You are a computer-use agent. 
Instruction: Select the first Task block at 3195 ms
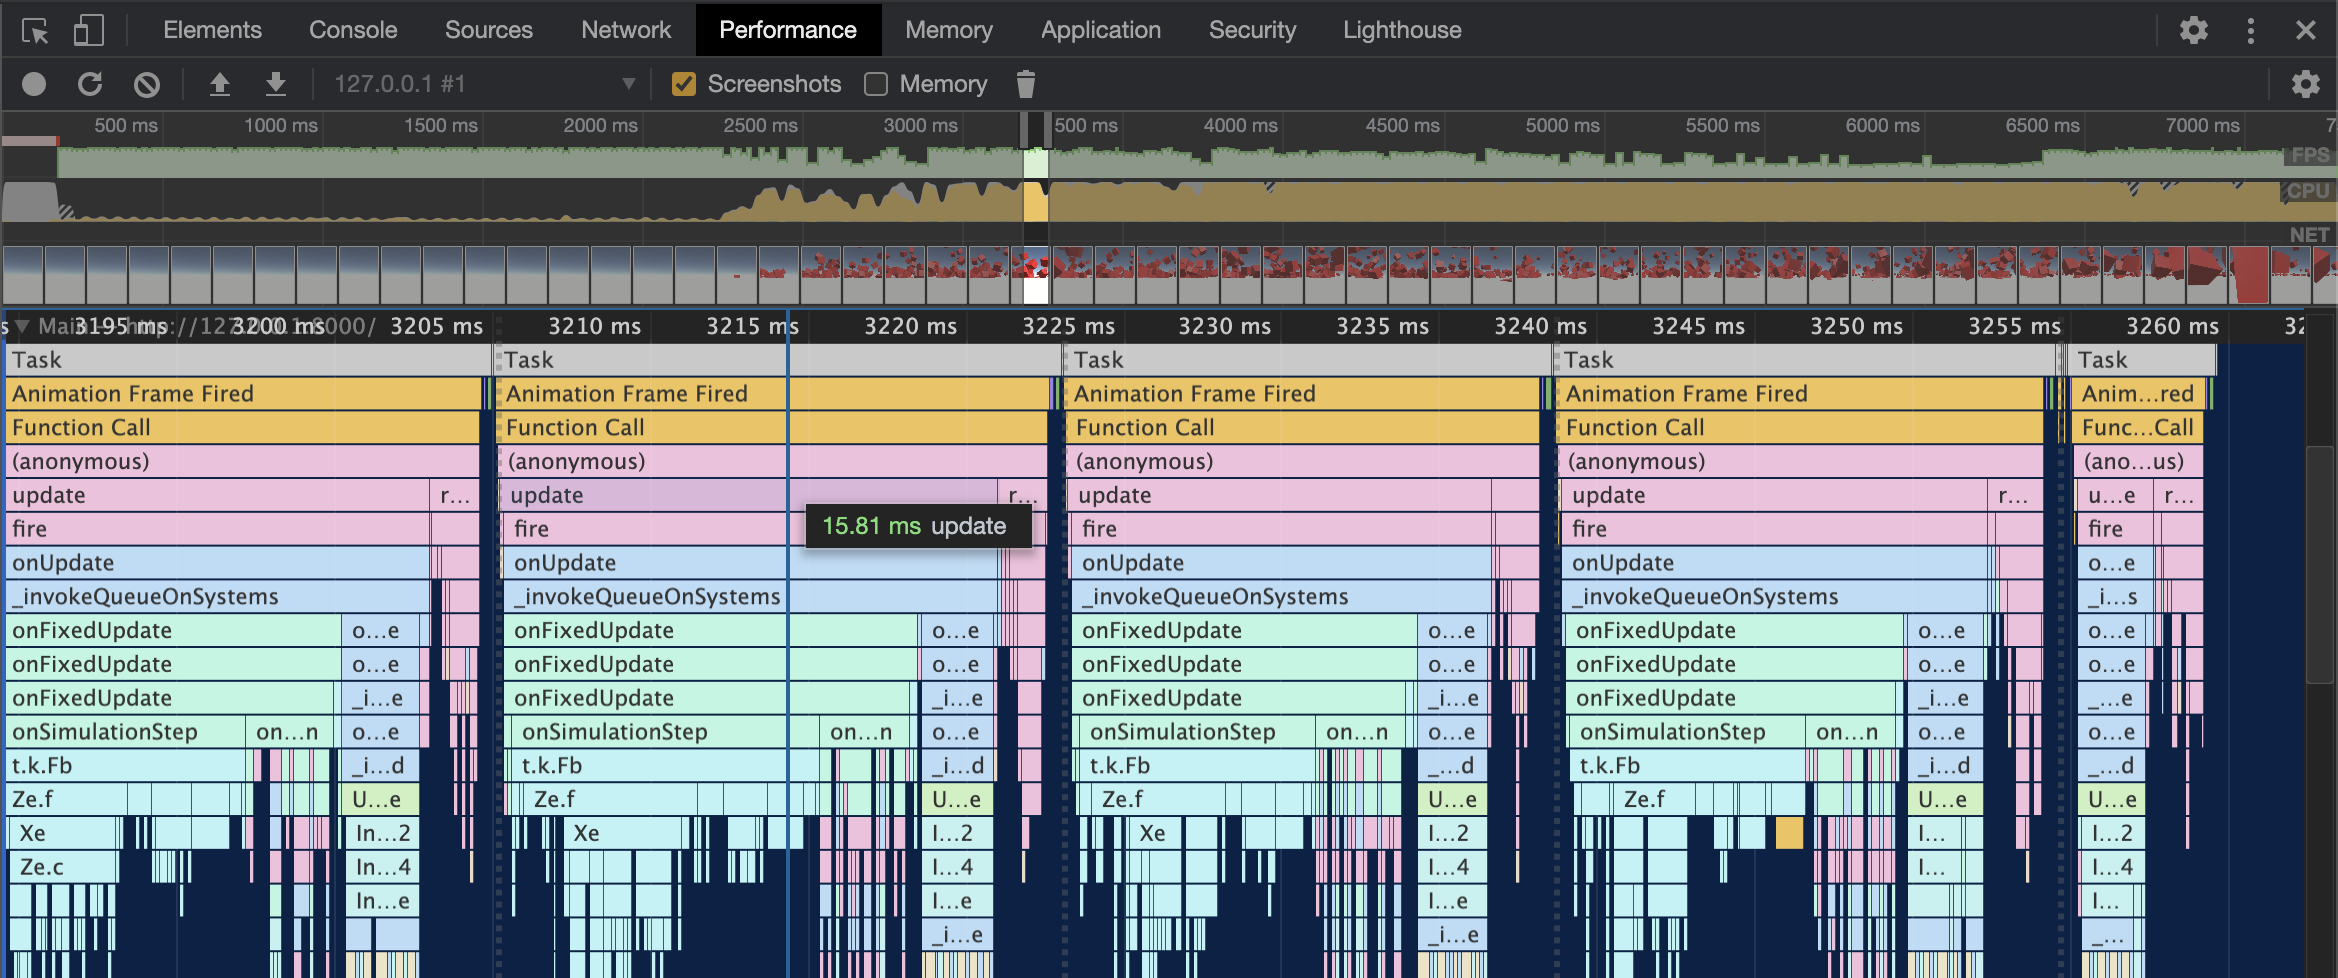pyautogui.click(x=247, y=360)
